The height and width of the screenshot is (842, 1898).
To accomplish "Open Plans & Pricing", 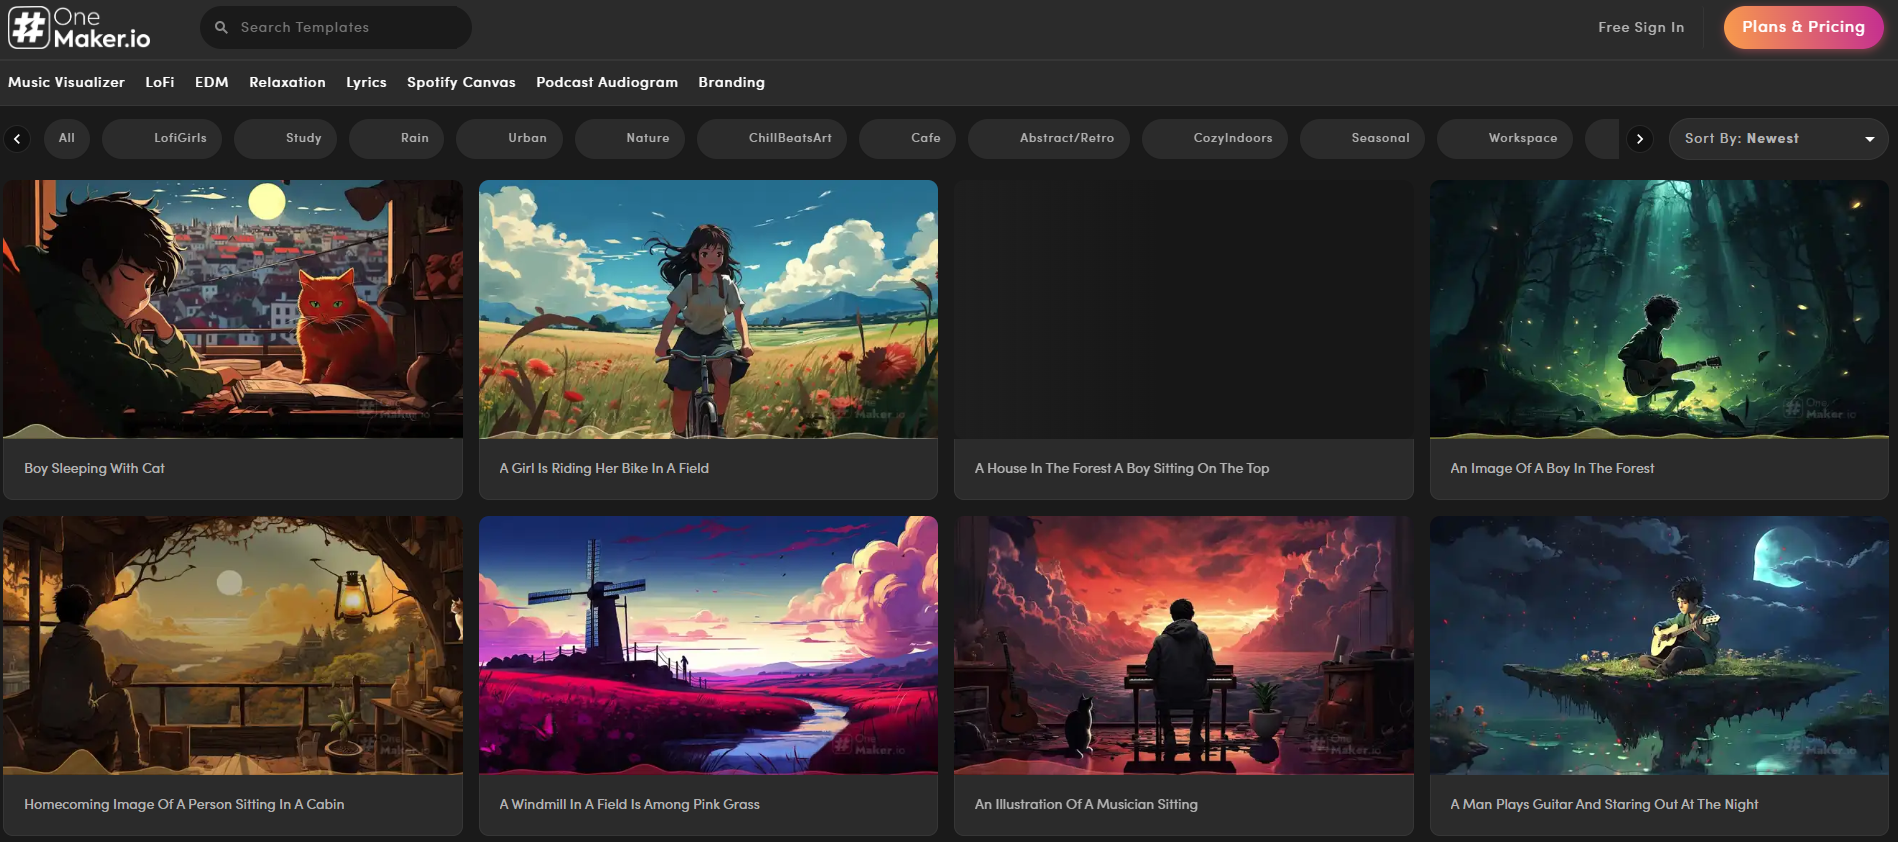I will click(x=1803, y=28).
